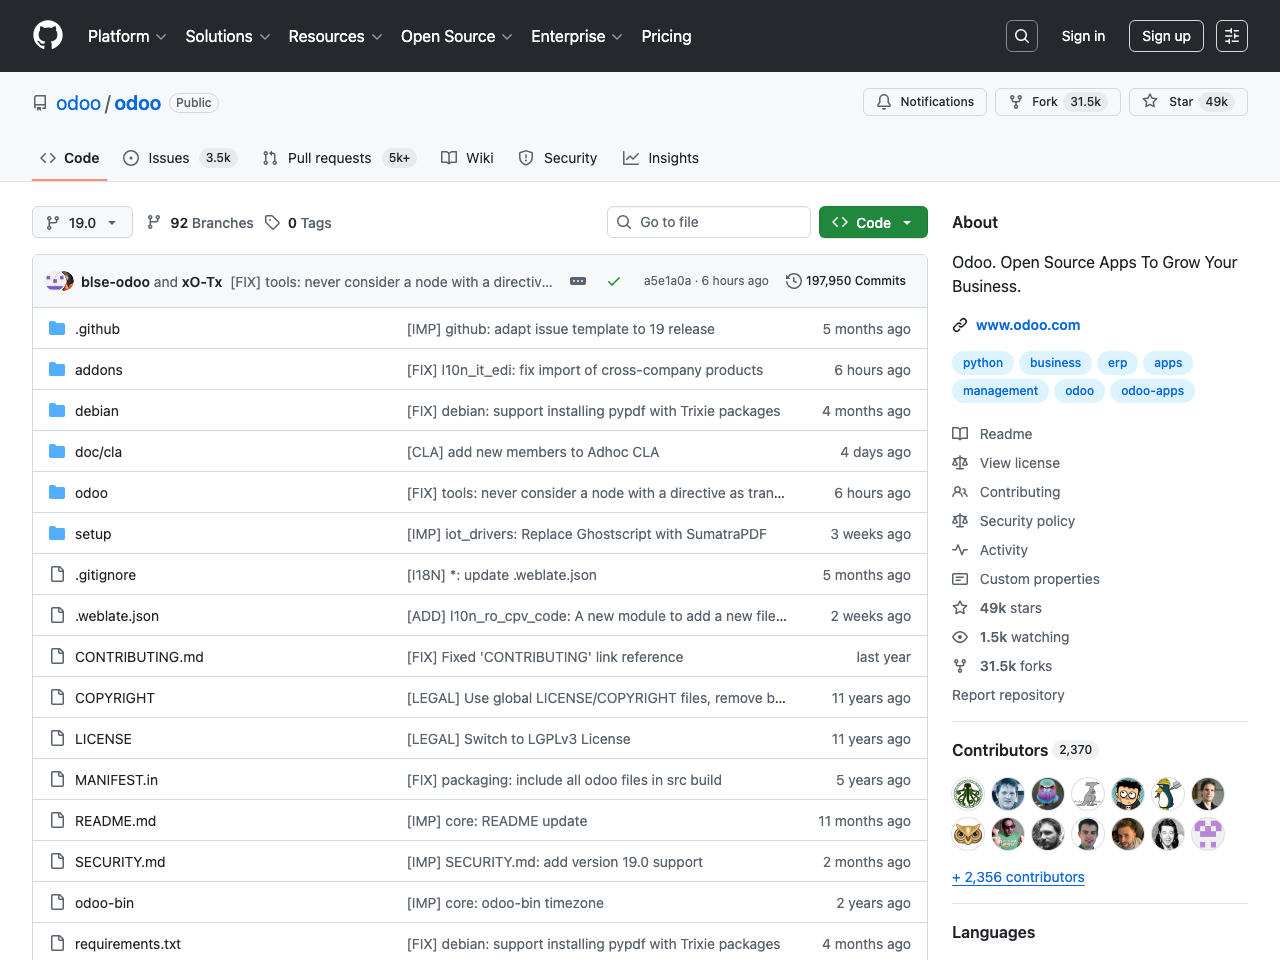Show all contributors via + 2,356 contributors
The width and height of the screenshot is (1280, 960).
(x=1018, y=877)
